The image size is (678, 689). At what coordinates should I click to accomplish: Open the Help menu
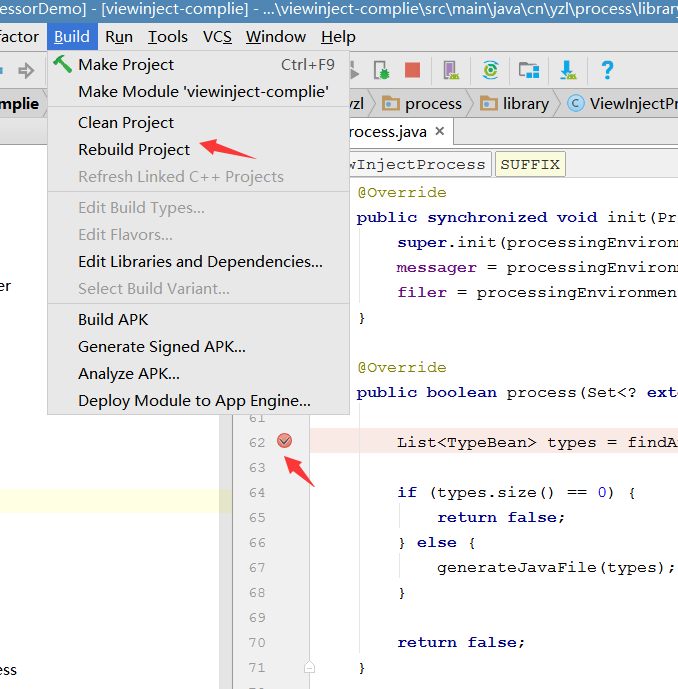coord(338,36)
